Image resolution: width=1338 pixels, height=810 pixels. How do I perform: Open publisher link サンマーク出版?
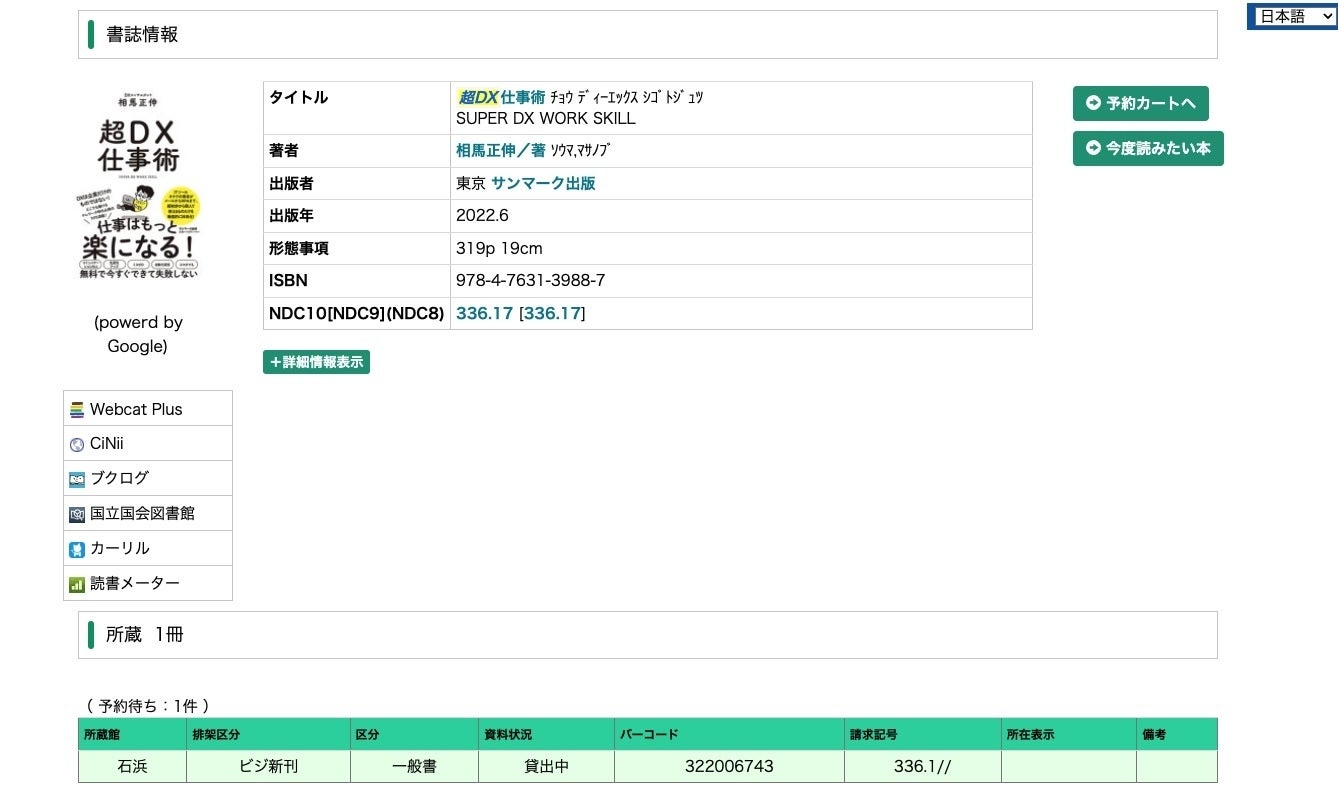click(543, 183)
